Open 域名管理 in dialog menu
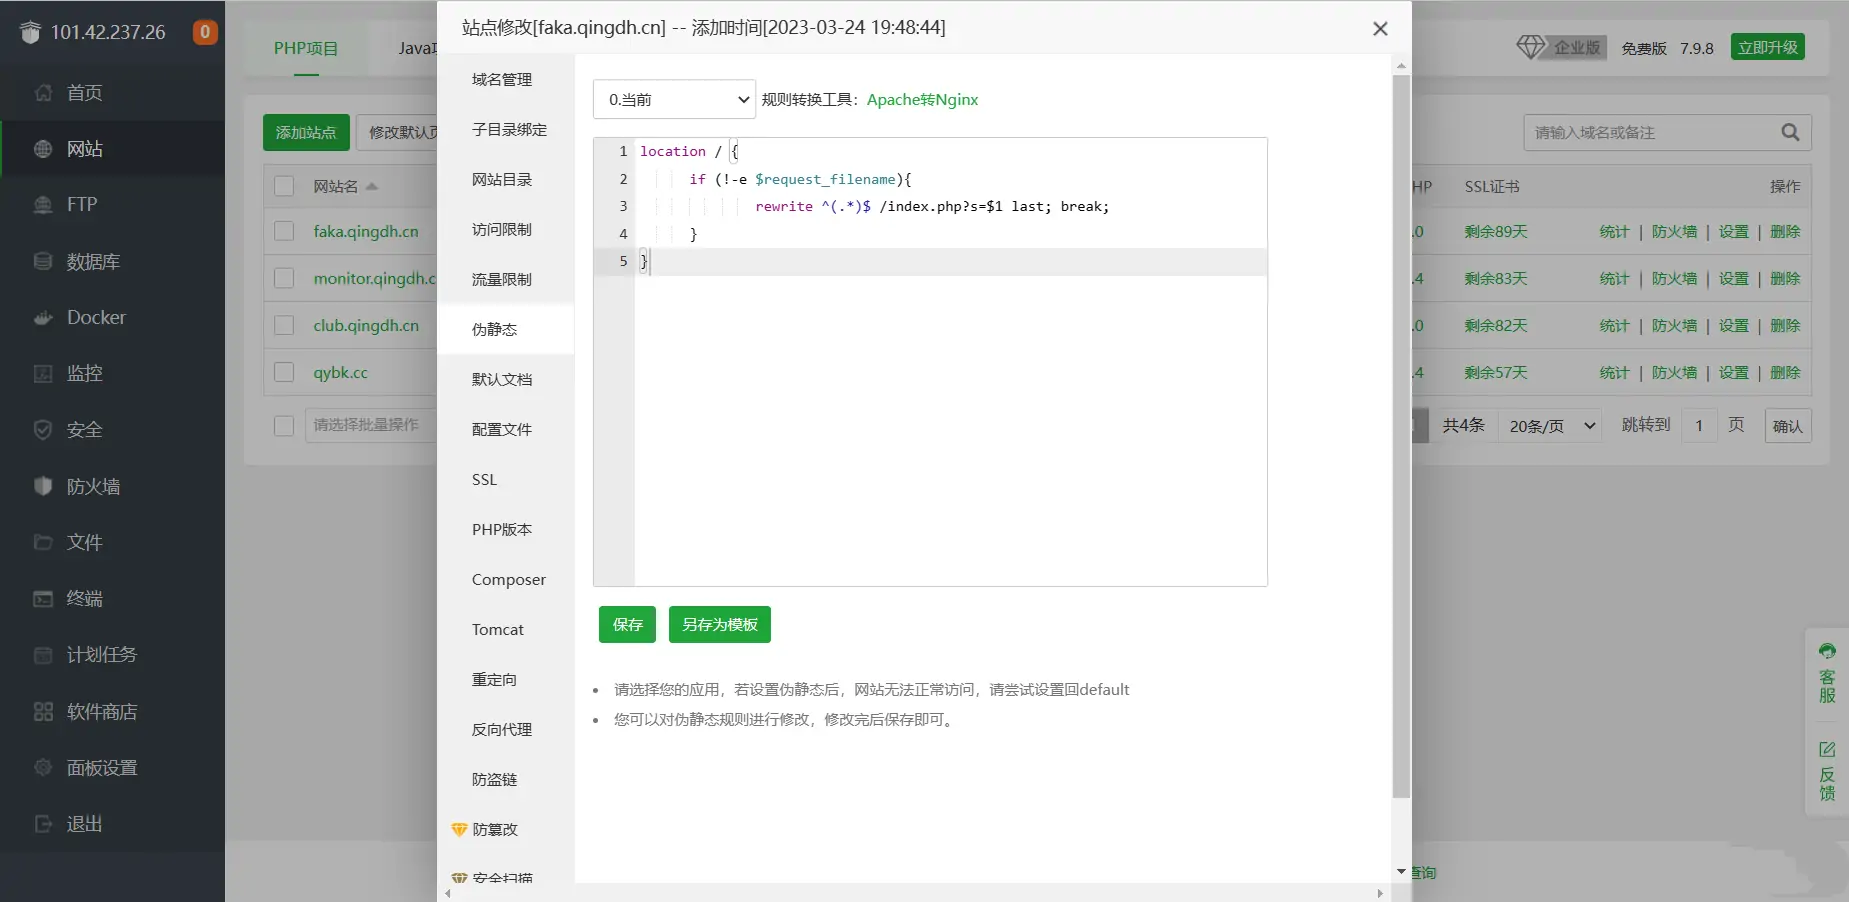Screen dimensions: 1849x902 click(502, 79)
